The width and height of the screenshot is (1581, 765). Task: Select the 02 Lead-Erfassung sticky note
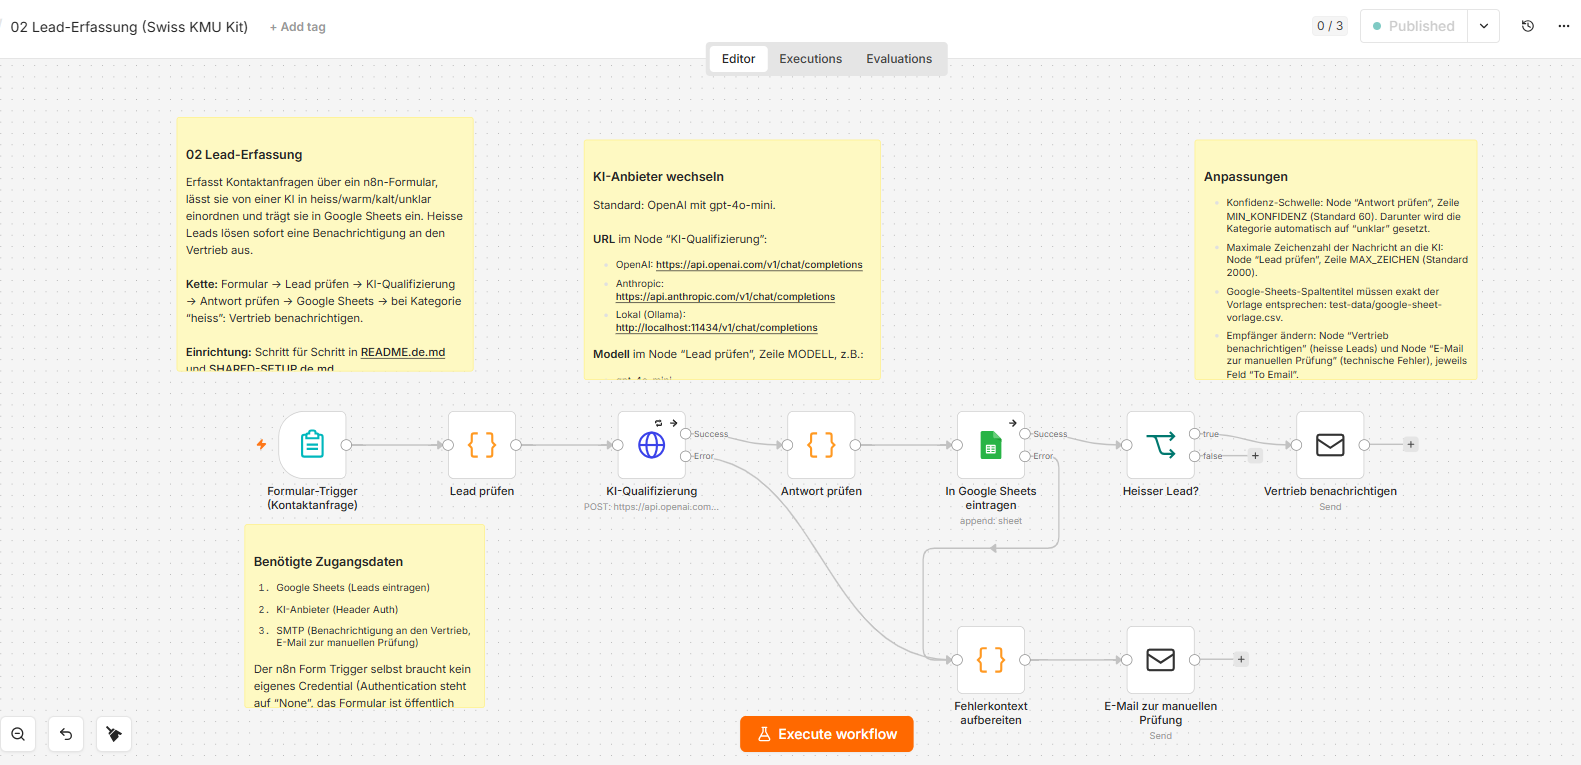click(x=324, y=245)
